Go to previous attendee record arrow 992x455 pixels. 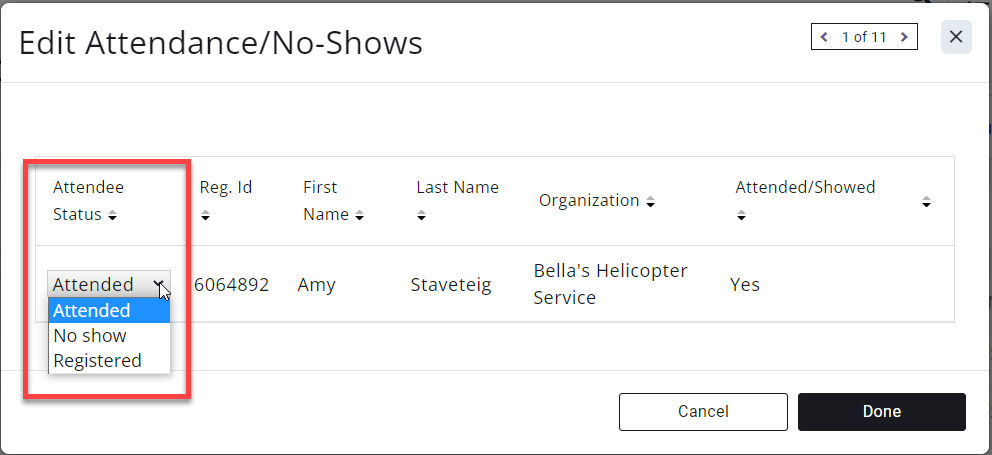(824, 37)
